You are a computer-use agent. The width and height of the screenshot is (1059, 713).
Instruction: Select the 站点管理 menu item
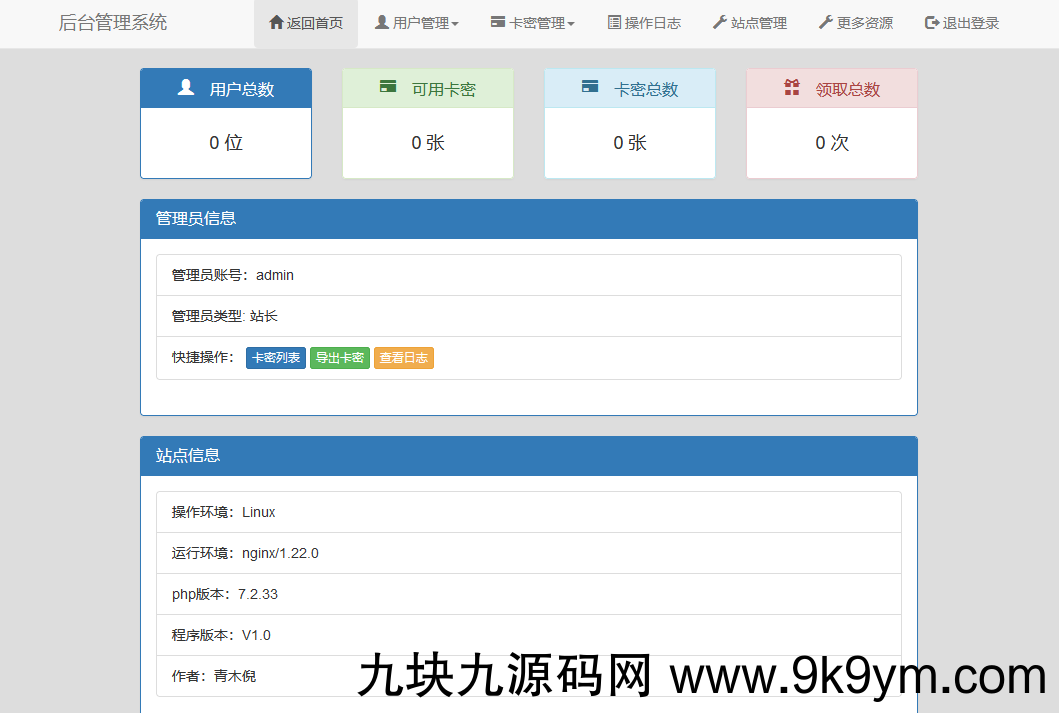click(x=750, y=23)
